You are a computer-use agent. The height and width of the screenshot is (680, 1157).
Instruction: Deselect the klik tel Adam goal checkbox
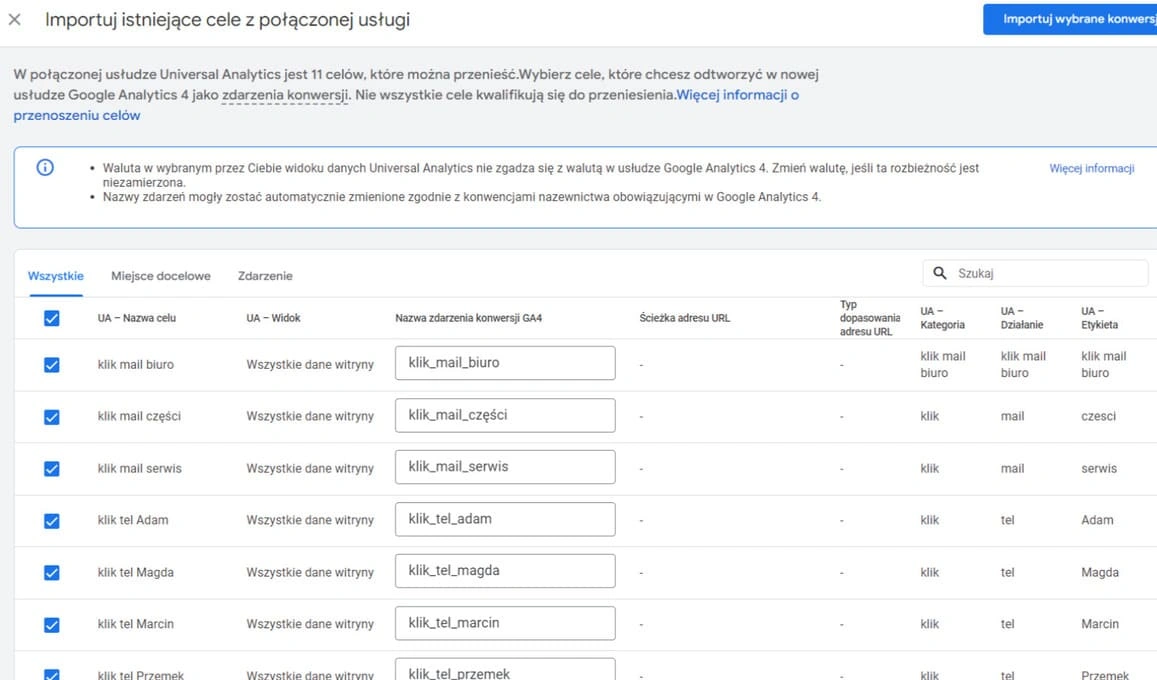click(x=52, y=521)
